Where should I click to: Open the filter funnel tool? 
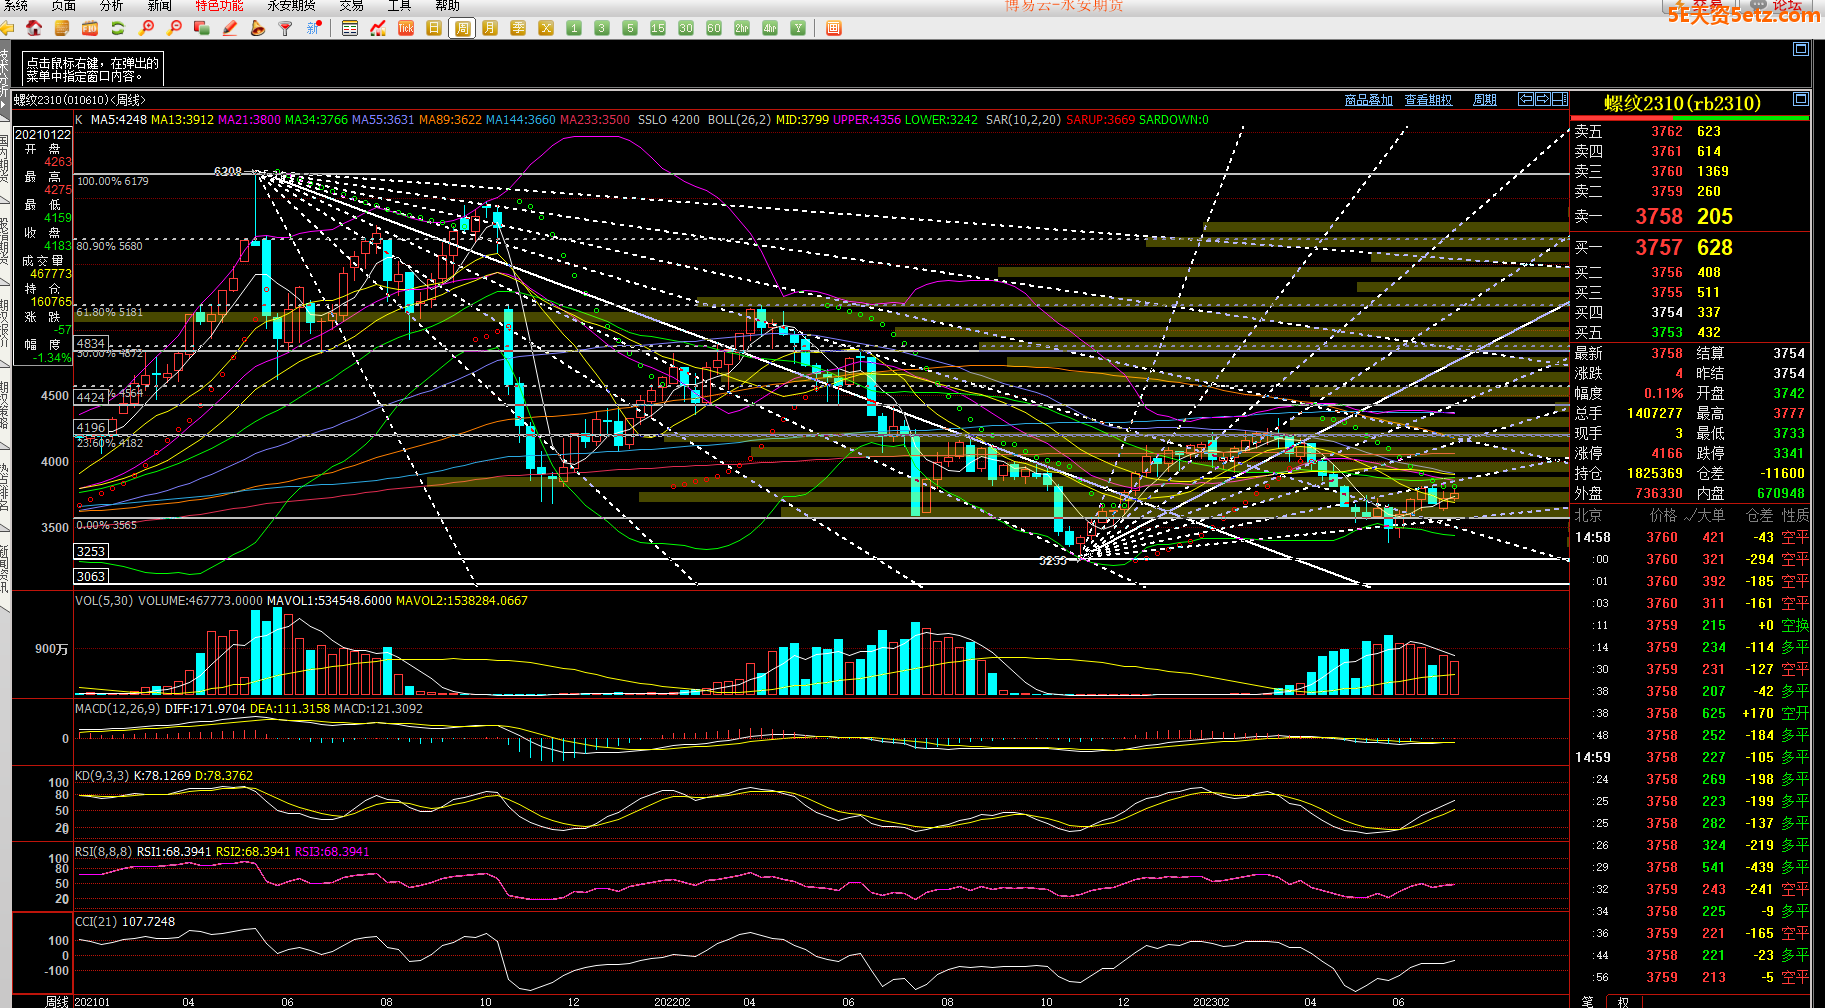286,28
